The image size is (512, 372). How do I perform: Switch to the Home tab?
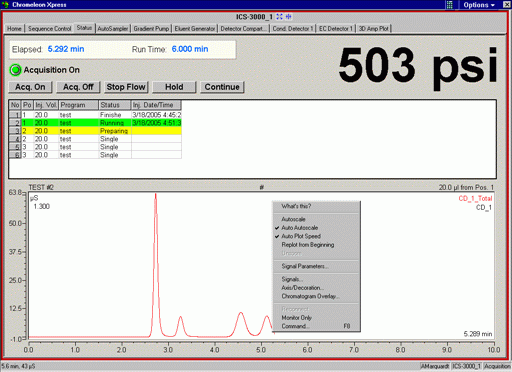(x=14, y=29)
